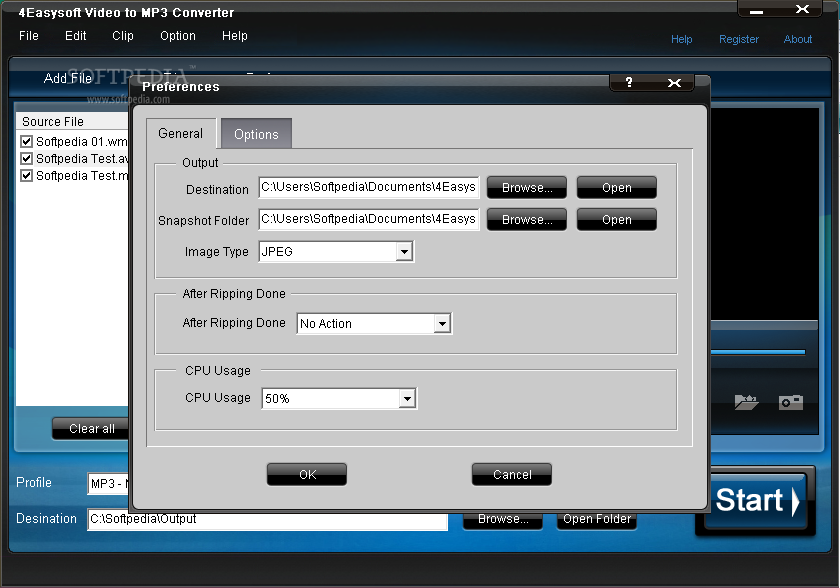Open the About link

tap(798, 39)
